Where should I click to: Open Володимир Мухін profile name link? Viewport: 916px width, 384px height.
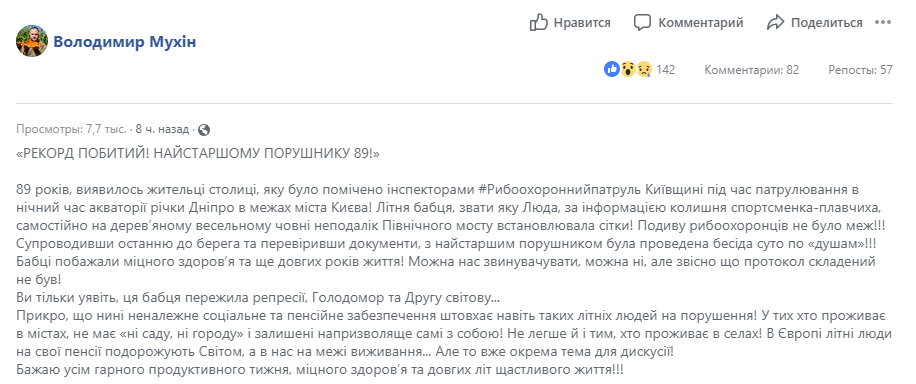click(x=124, y=42)
